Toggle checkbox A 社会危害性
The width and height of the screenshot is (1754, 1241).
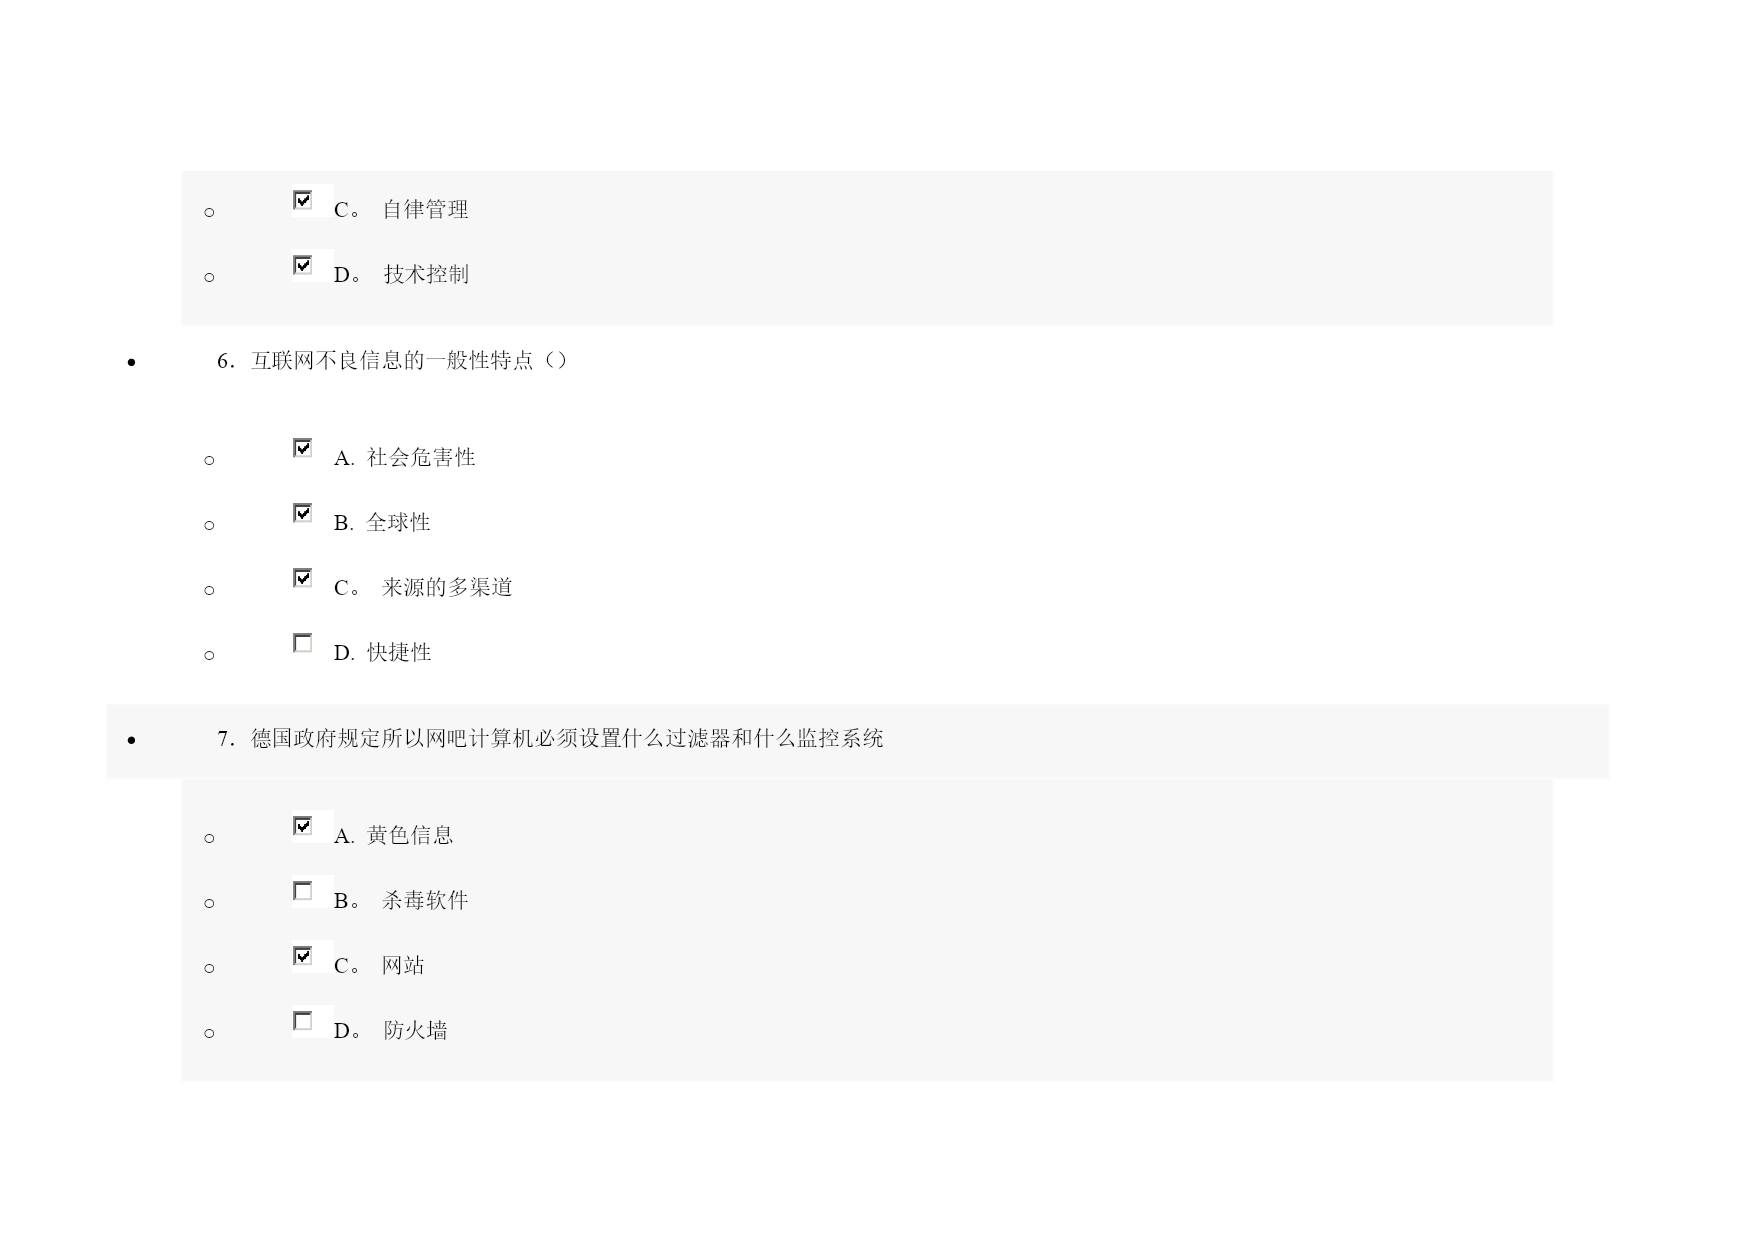(303, 448)
